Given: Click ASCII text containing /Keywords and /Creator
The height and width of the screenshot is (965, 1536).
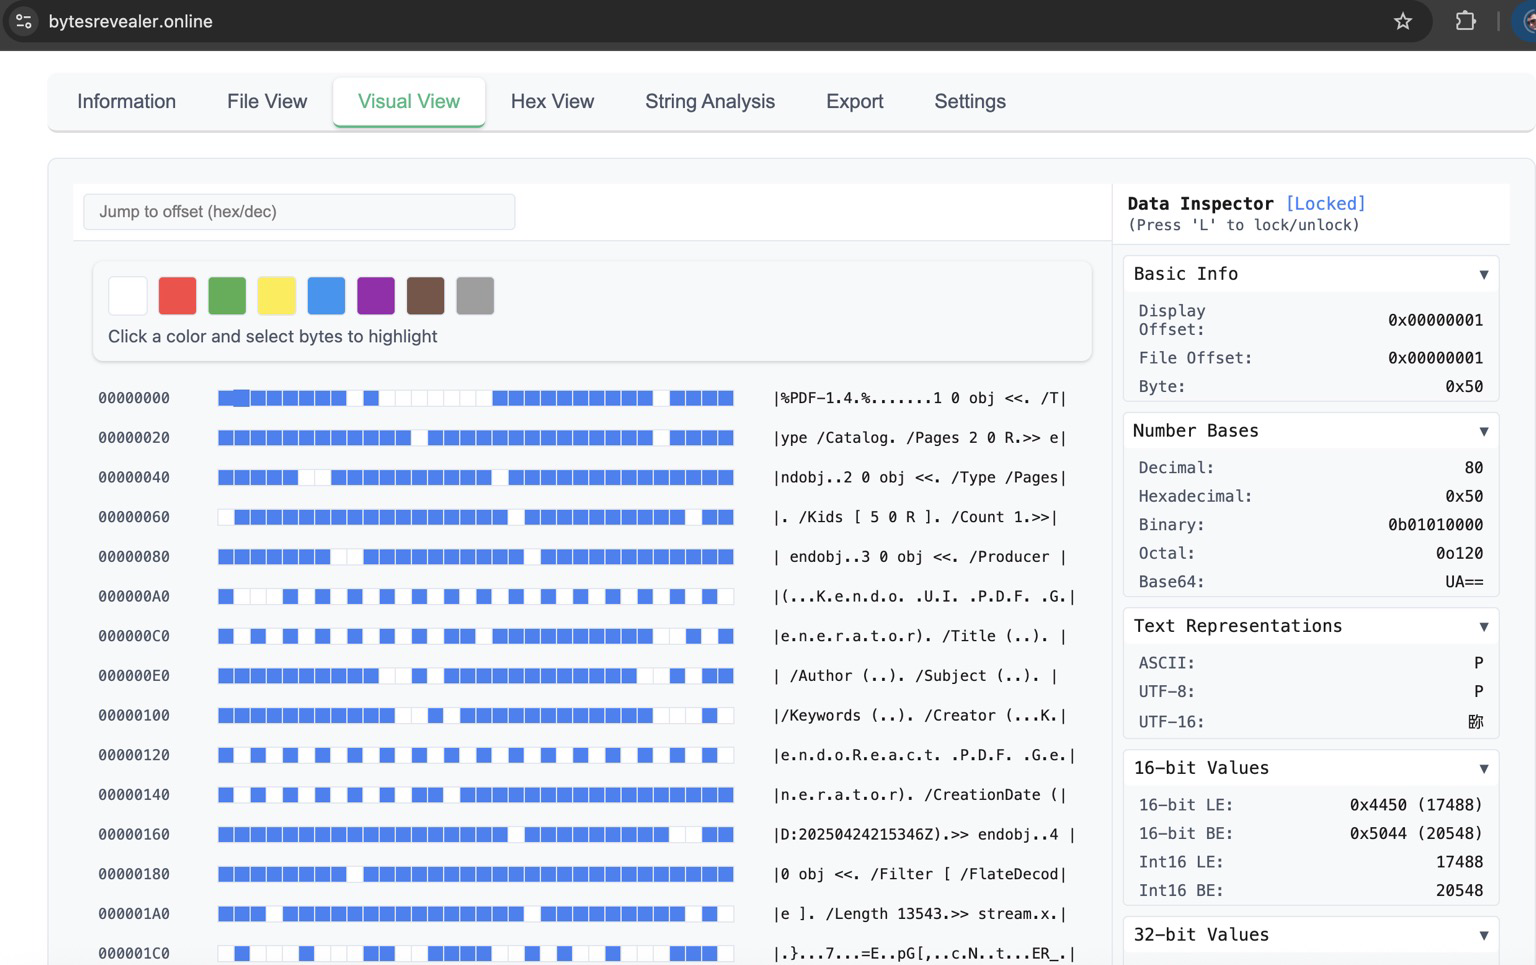Looking at the screenshot, I should pos(920,716).
